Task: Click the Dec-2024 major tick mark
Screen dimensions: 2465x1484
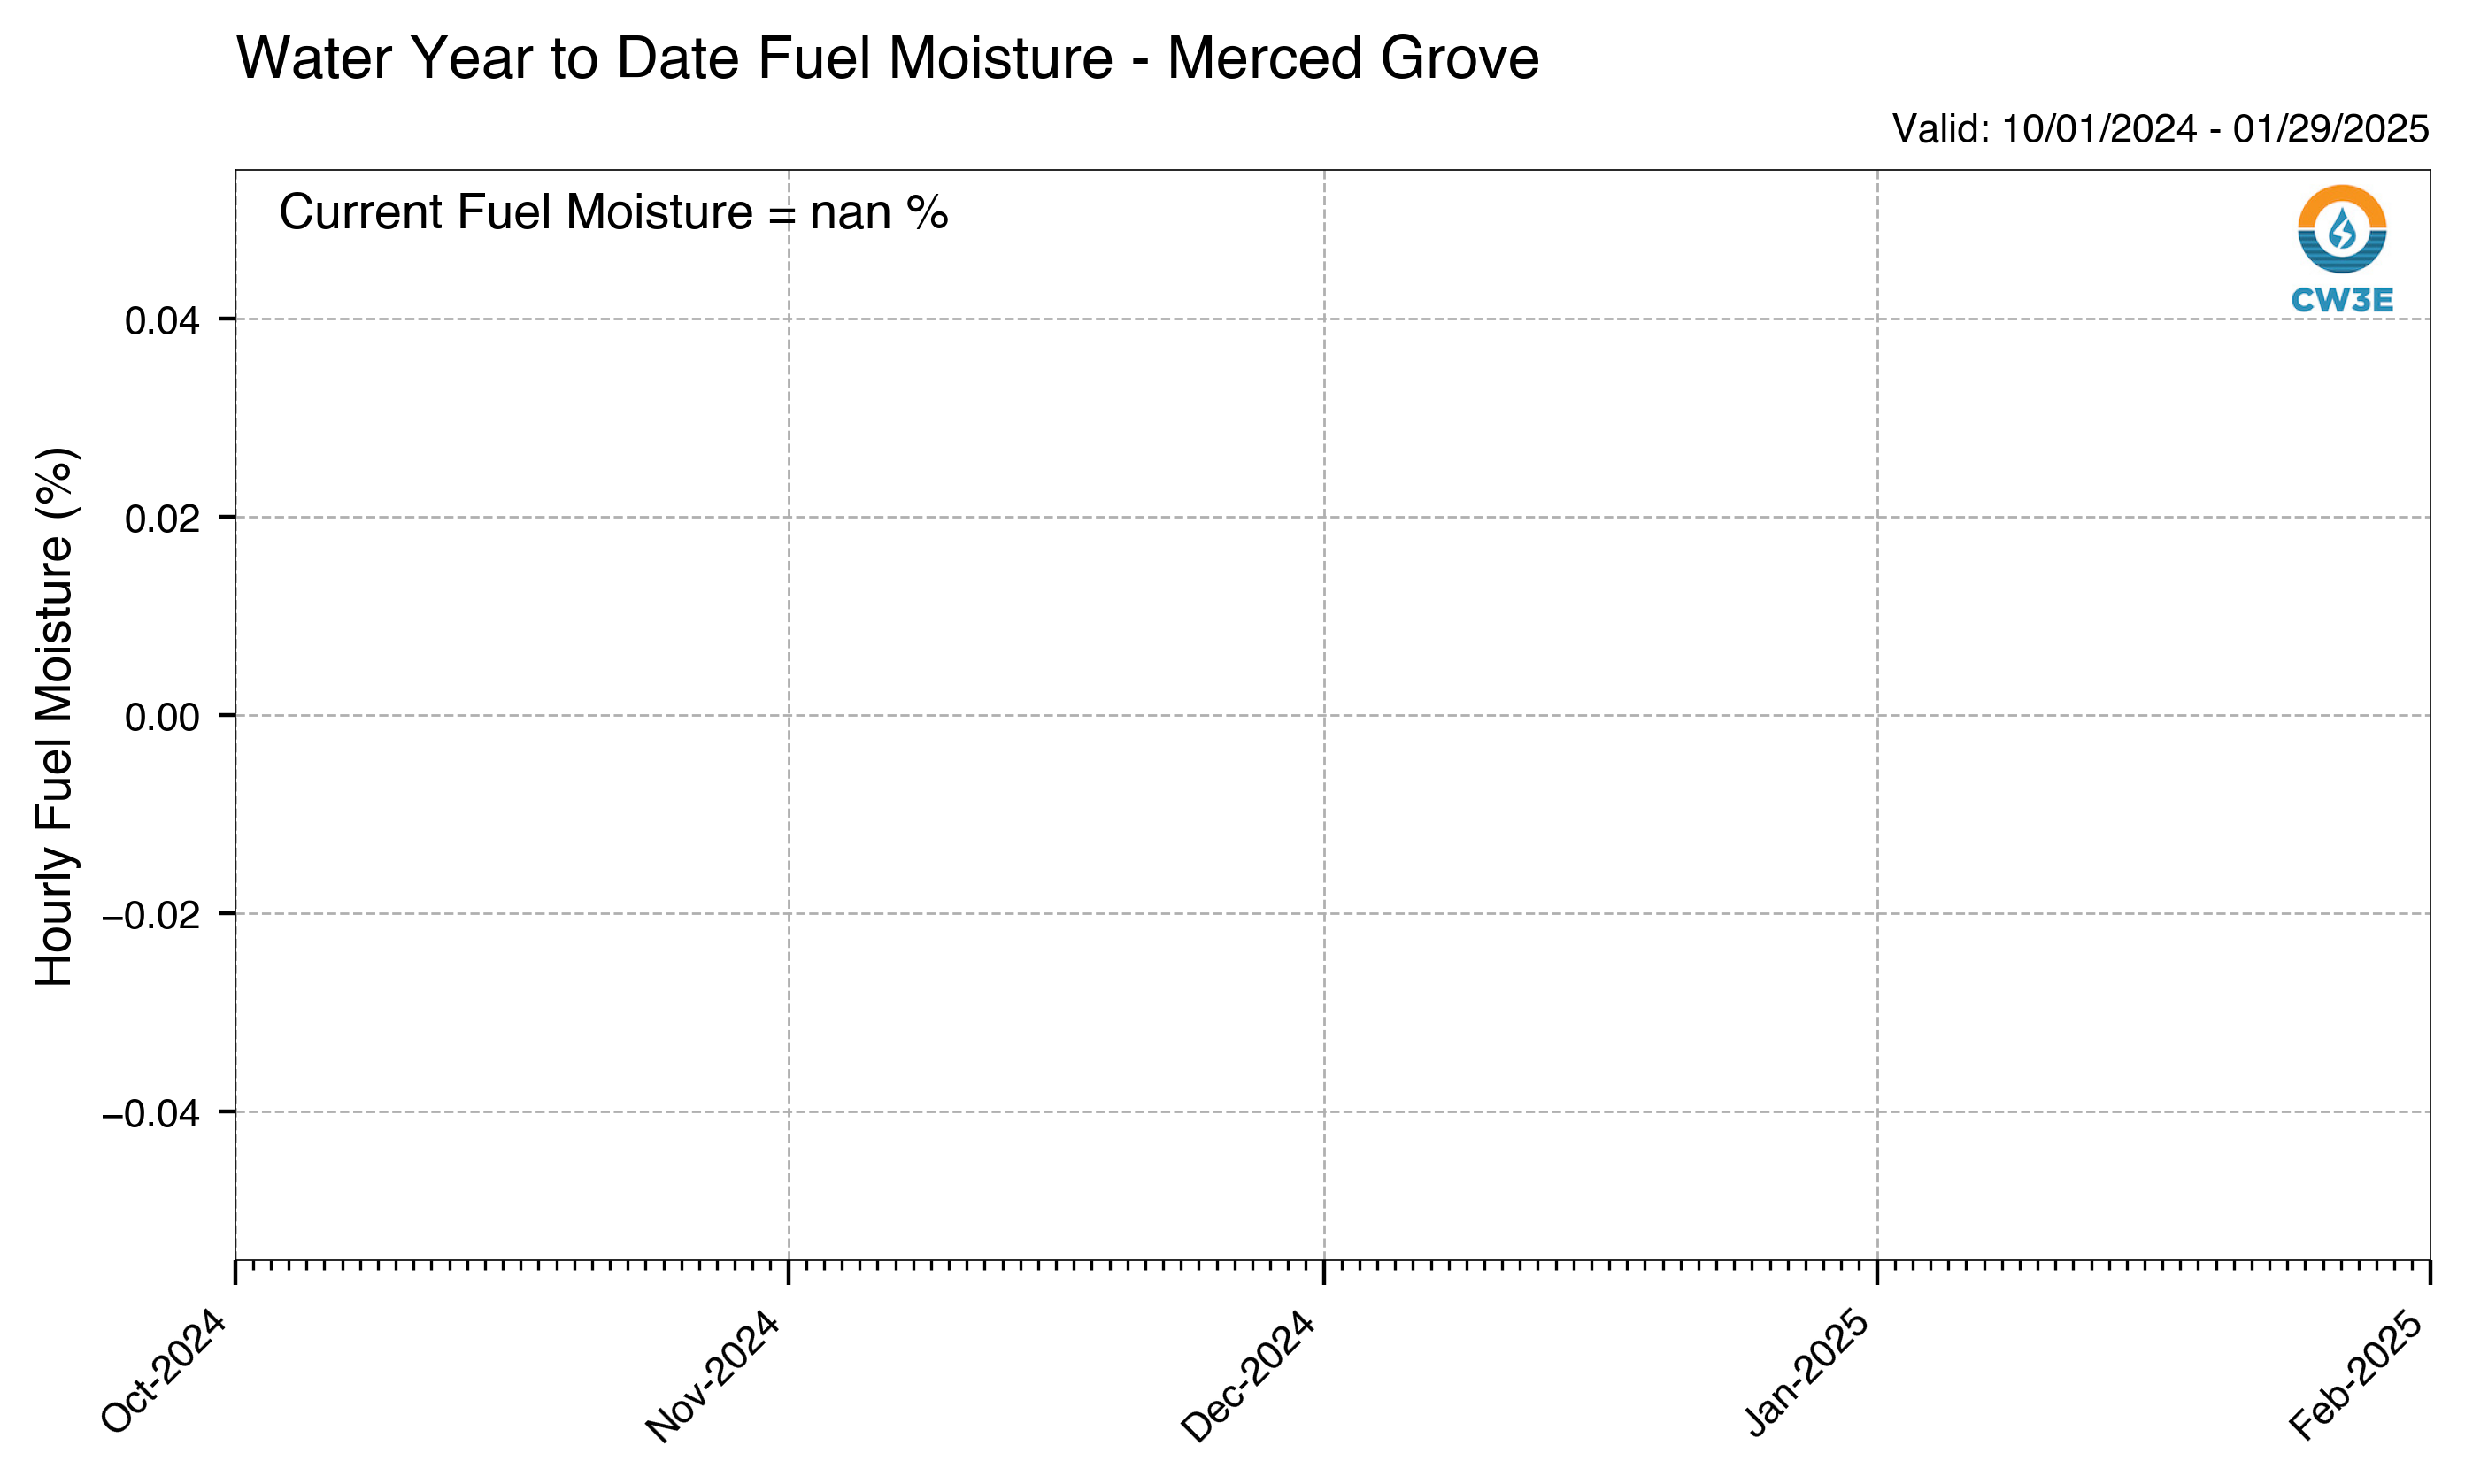Action: (x=1324, y=1272)
